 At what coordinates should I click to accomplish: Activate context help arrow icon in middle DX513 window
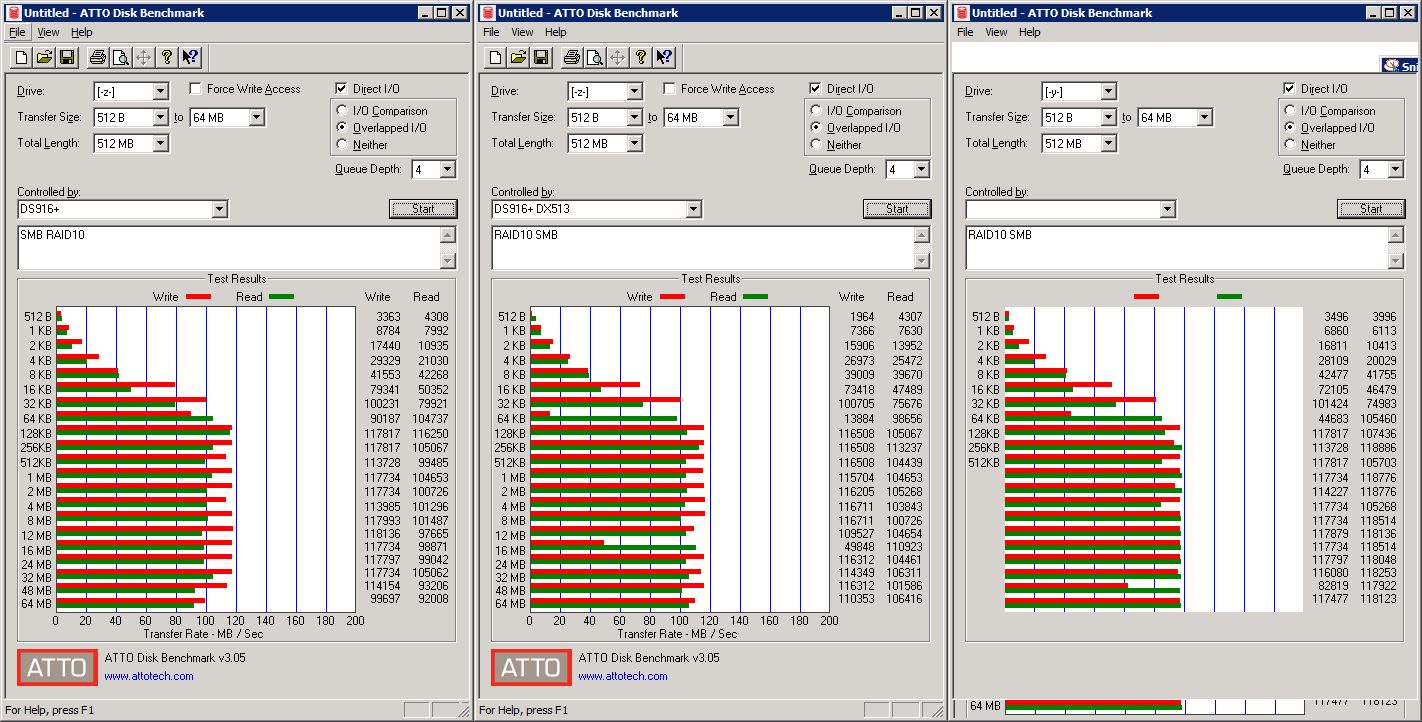(x=664, y=57)
